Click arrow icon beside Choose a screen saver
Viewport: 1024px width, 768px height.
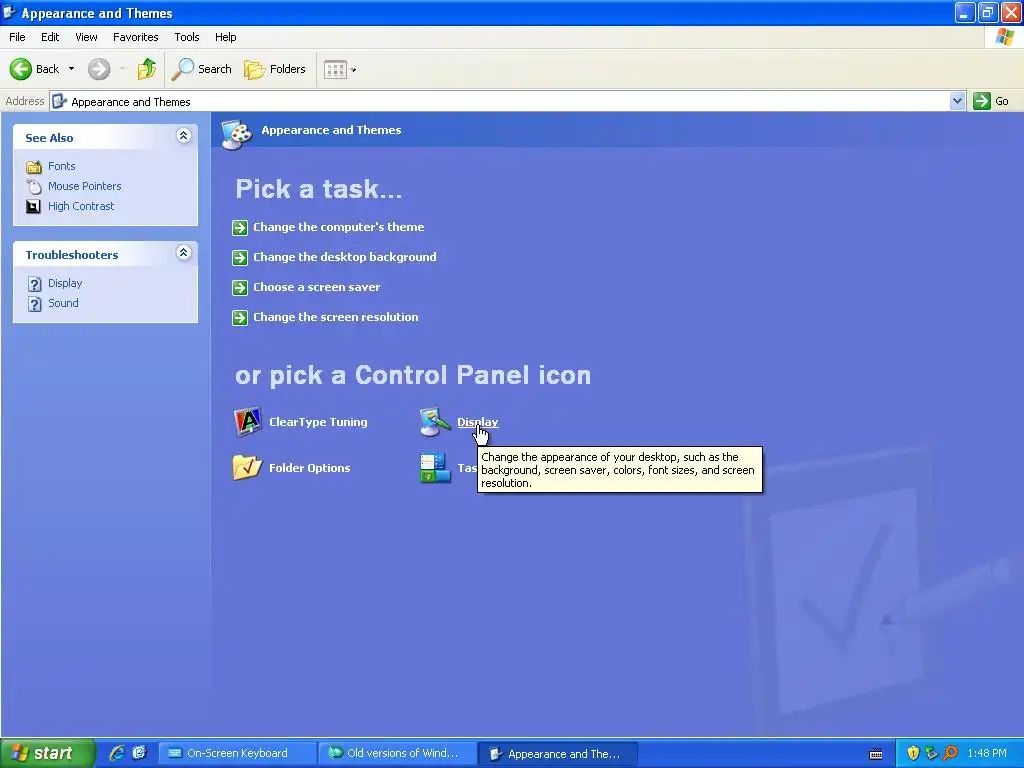point(240,287)
